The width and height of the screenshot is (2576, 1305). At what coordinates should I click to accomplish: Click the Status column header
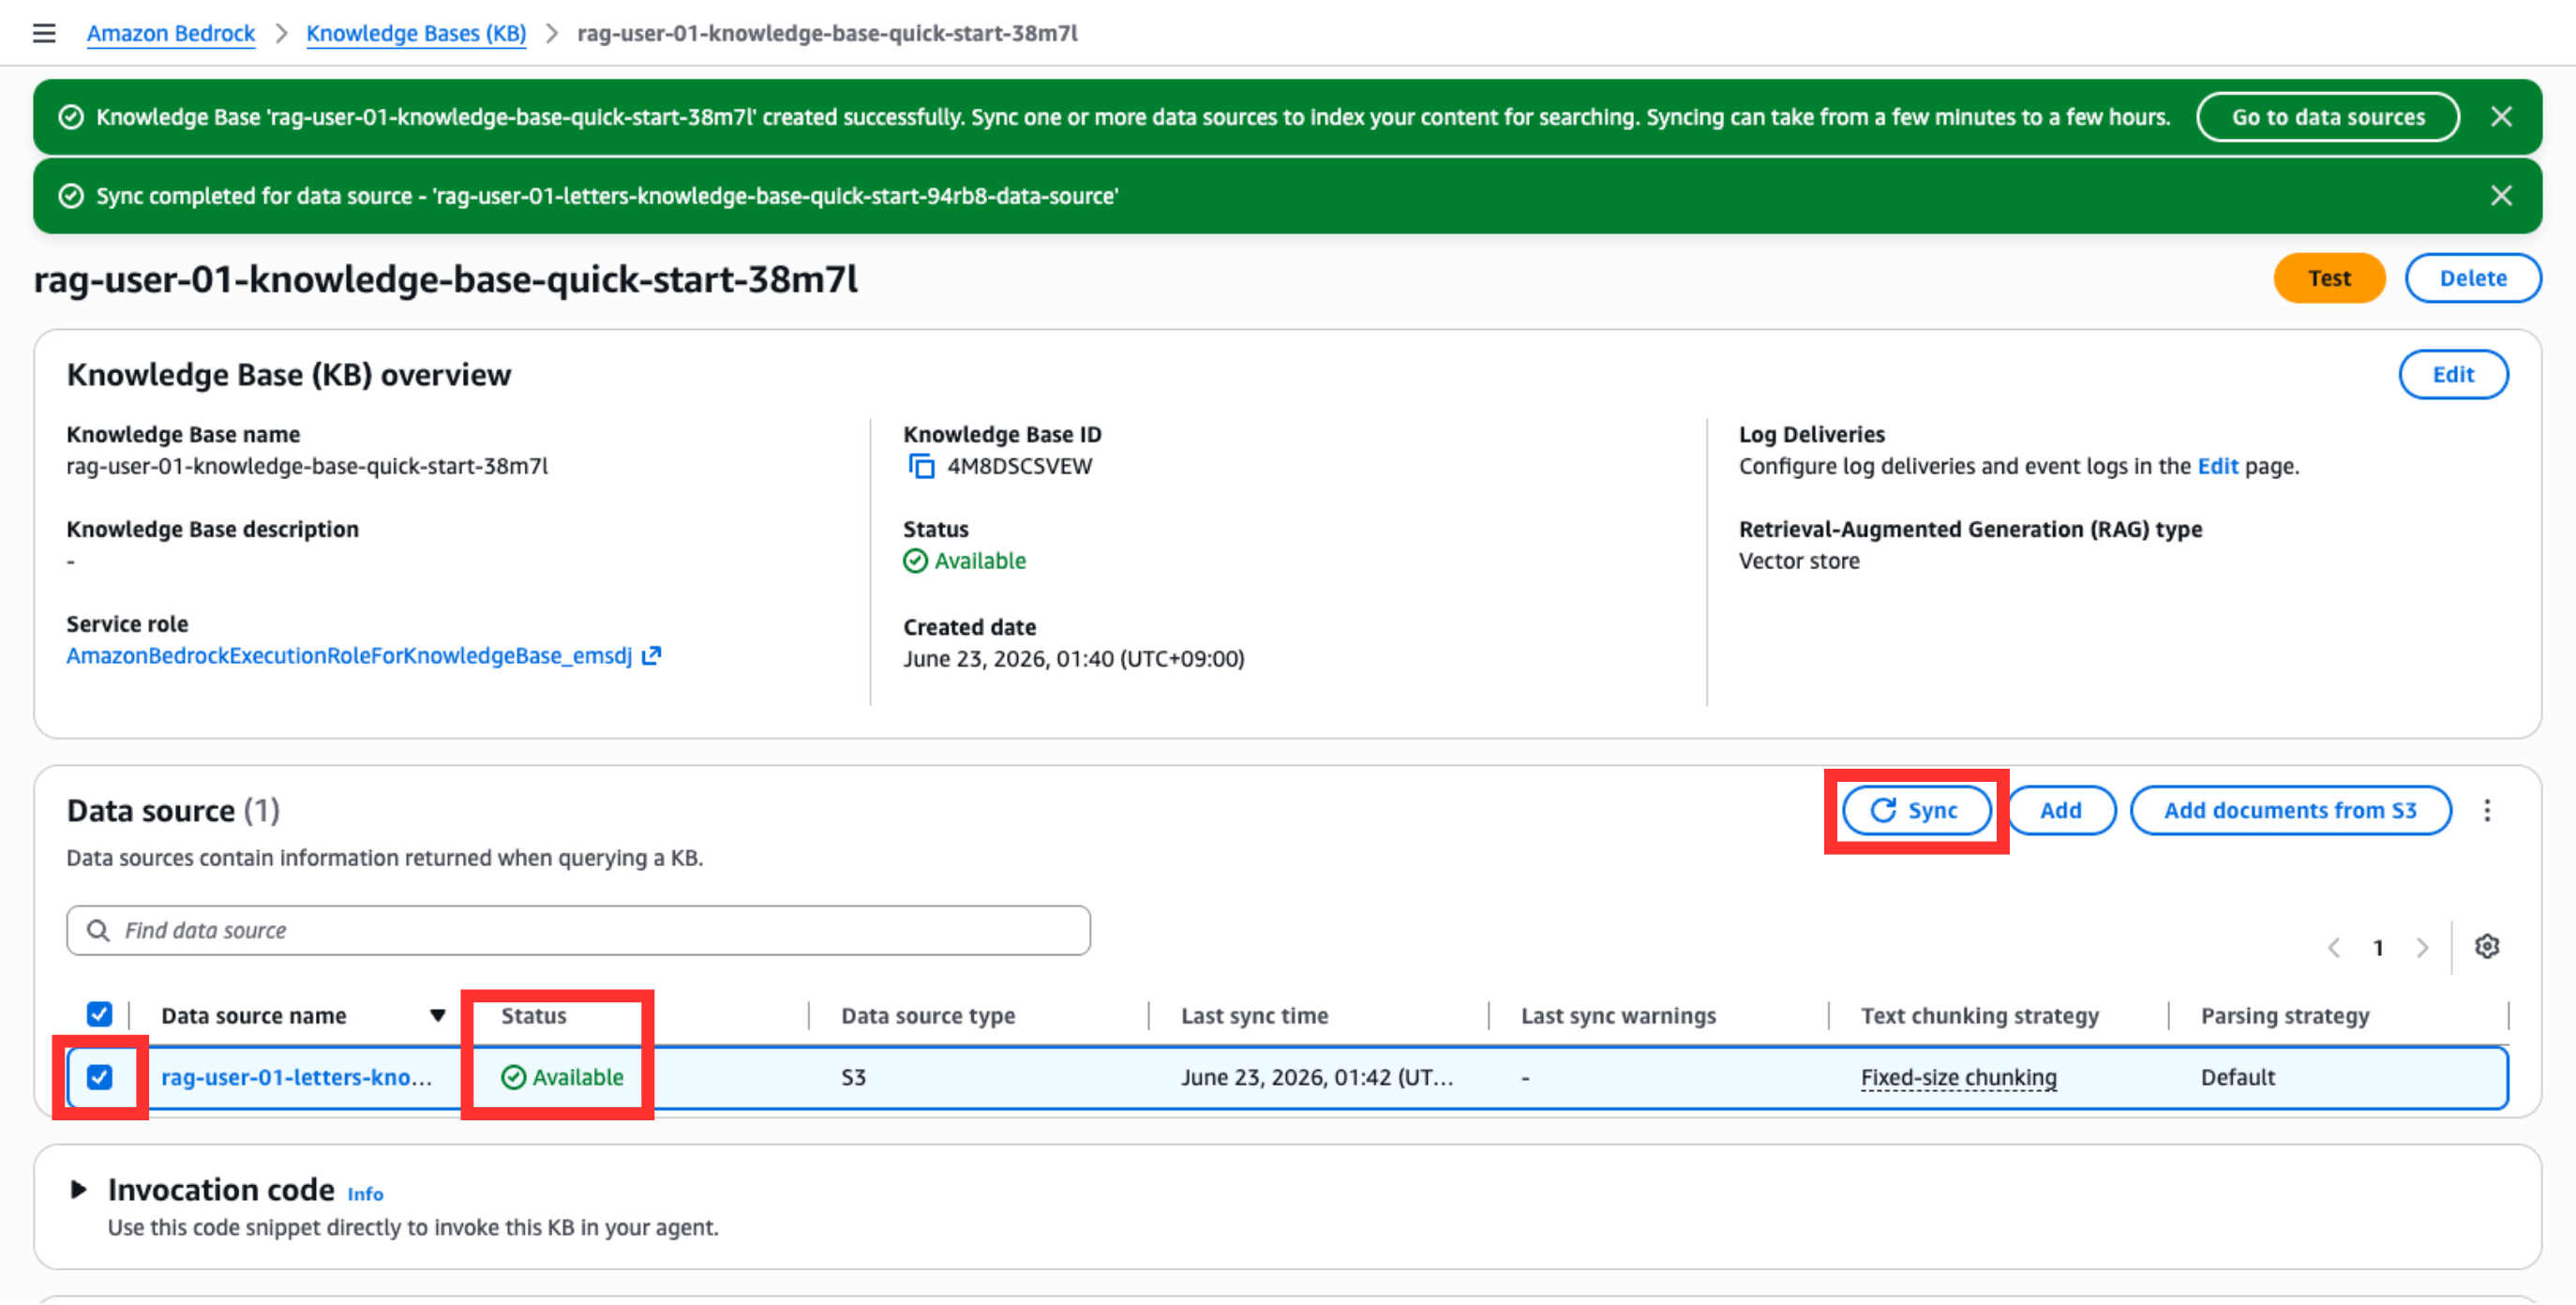pos(533,1015)
